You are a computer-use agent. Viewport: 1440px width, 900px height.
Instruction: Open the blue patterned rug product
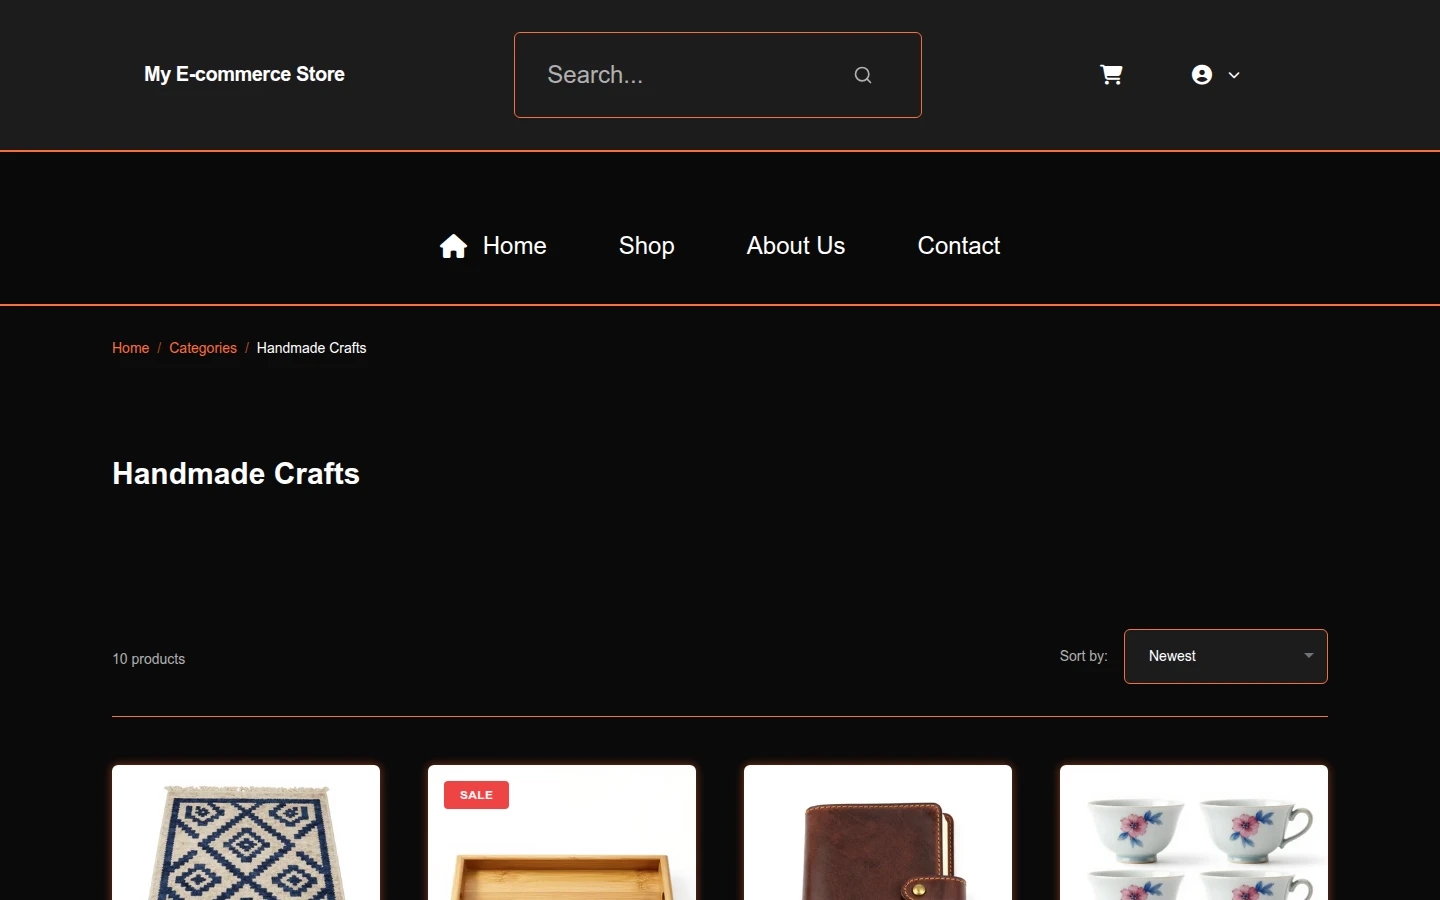click(246, 833)
